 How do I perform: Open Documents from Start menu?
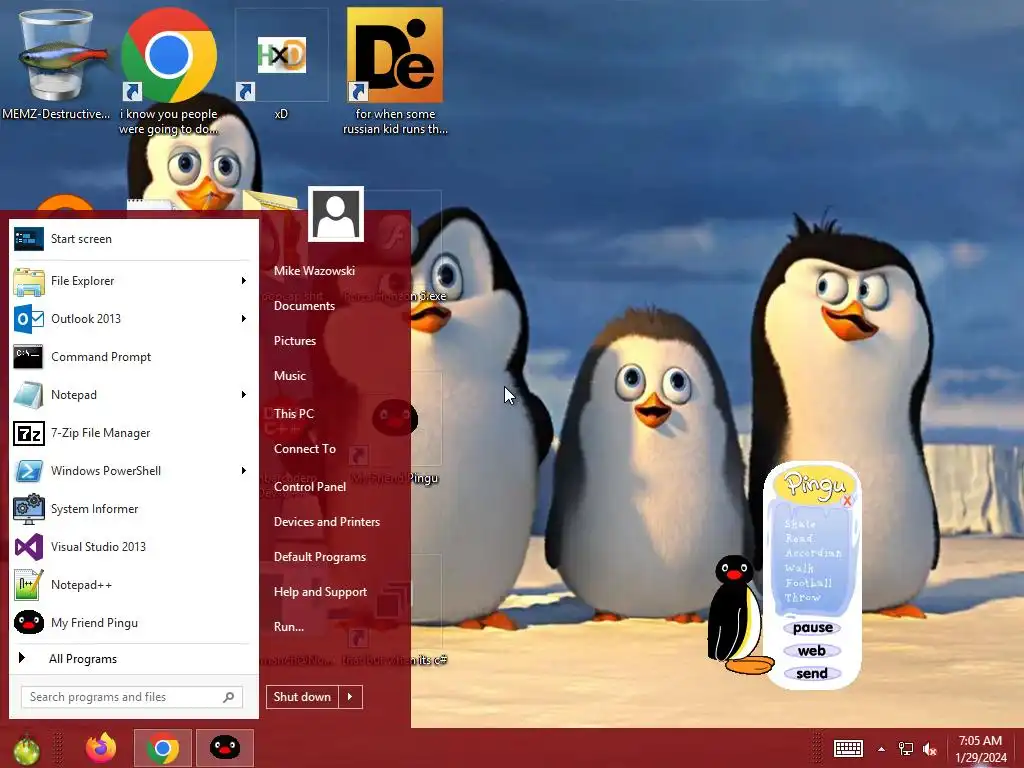click(x=304, y=306)
